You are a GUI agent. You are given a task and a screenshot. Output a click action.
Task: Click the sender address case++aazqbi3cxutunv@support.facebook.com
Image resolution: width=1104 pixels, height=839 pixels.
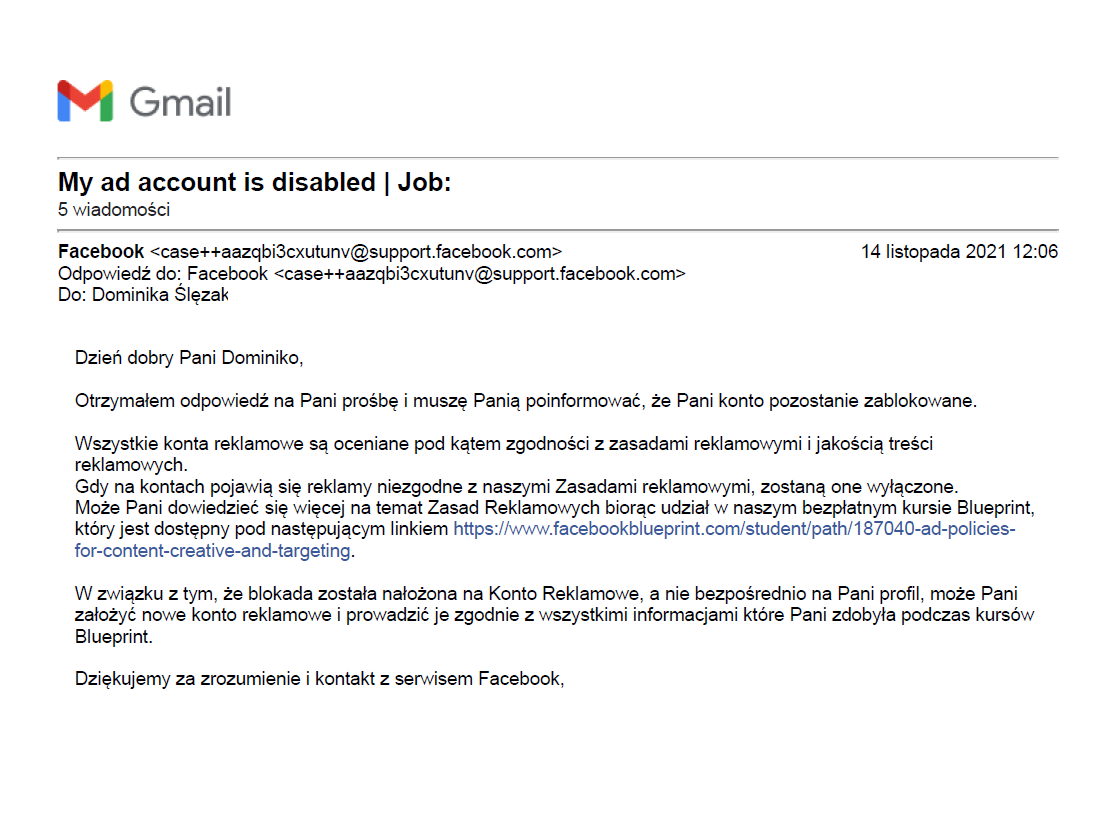(356, 252)
